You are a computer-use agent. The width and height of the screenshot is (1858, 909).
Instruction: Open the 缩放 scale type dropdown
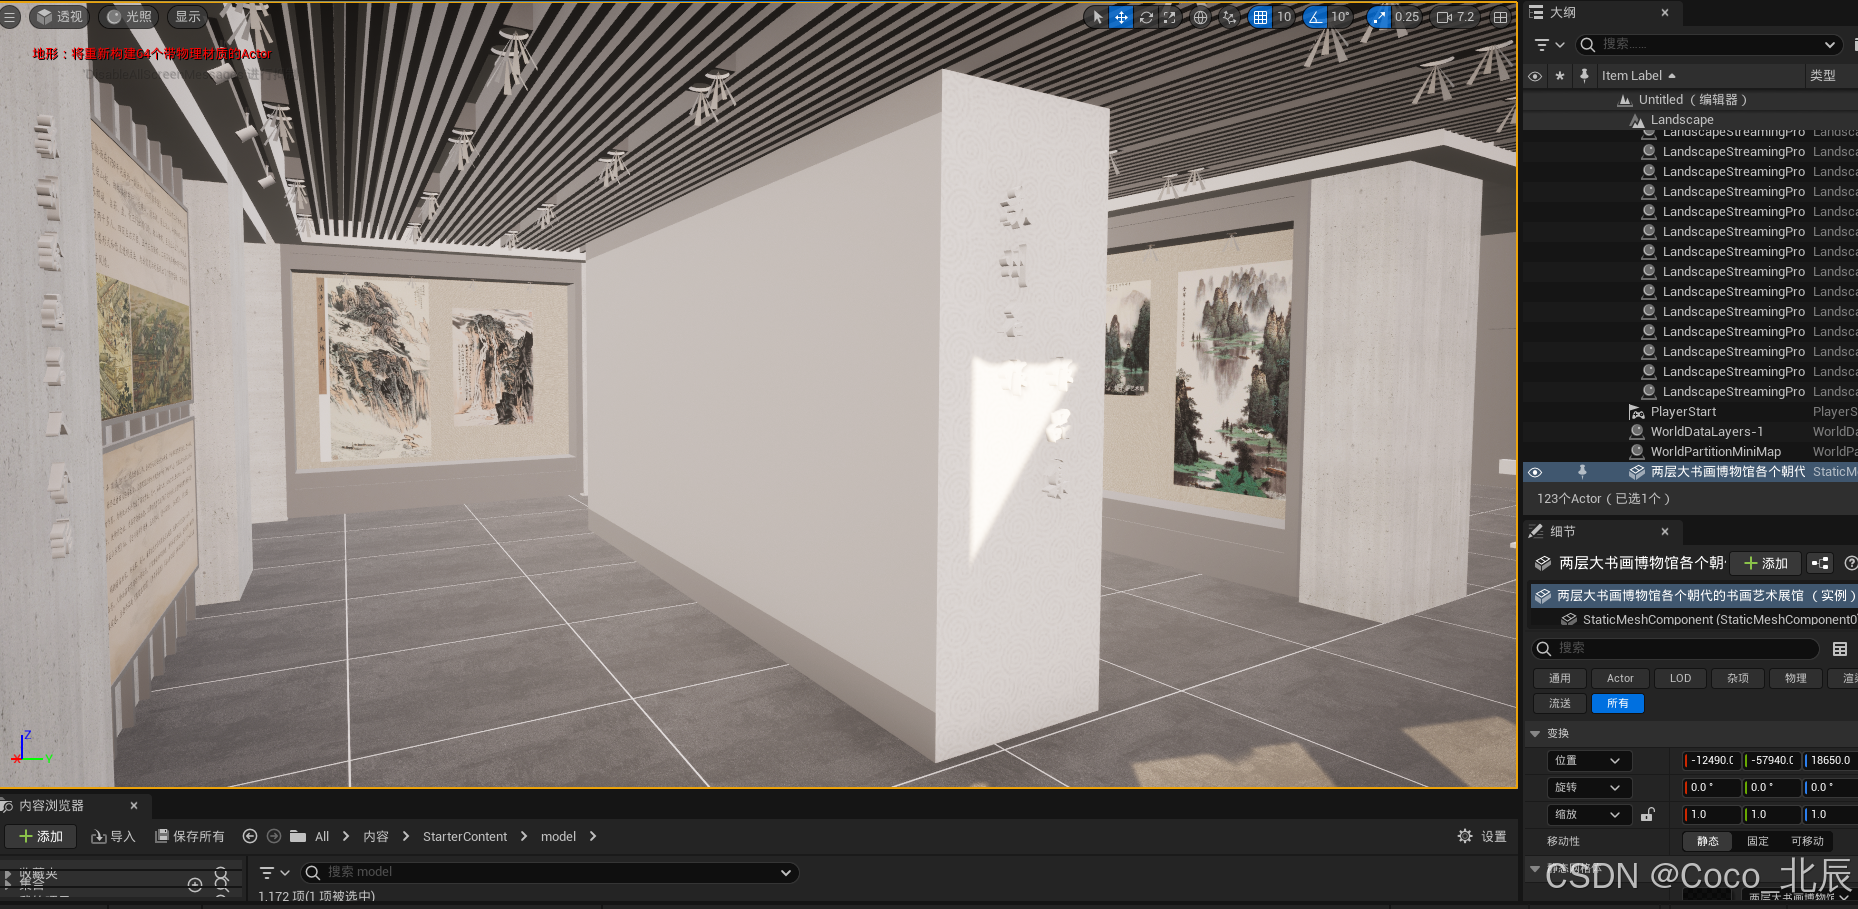pyautogui.click(x=1589, y=815)
